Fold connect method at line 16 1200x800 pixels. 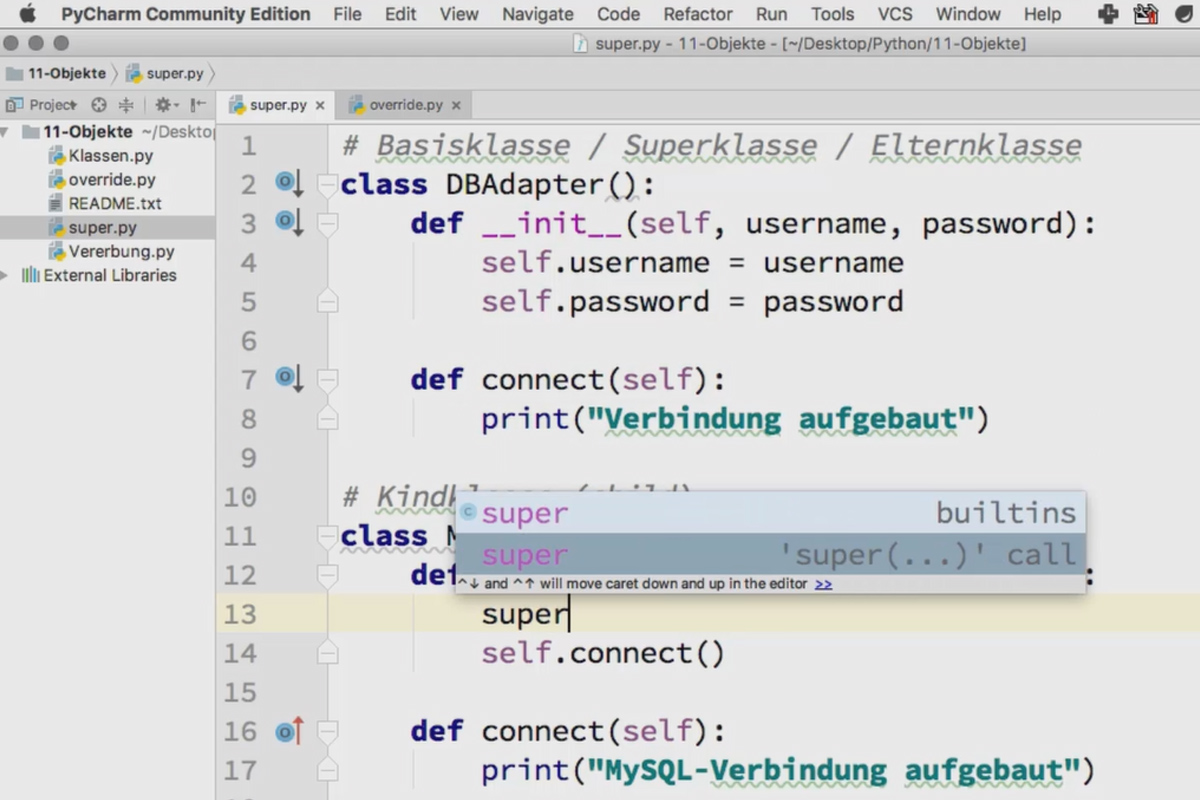pyautogui.click(x=327, y=731)
